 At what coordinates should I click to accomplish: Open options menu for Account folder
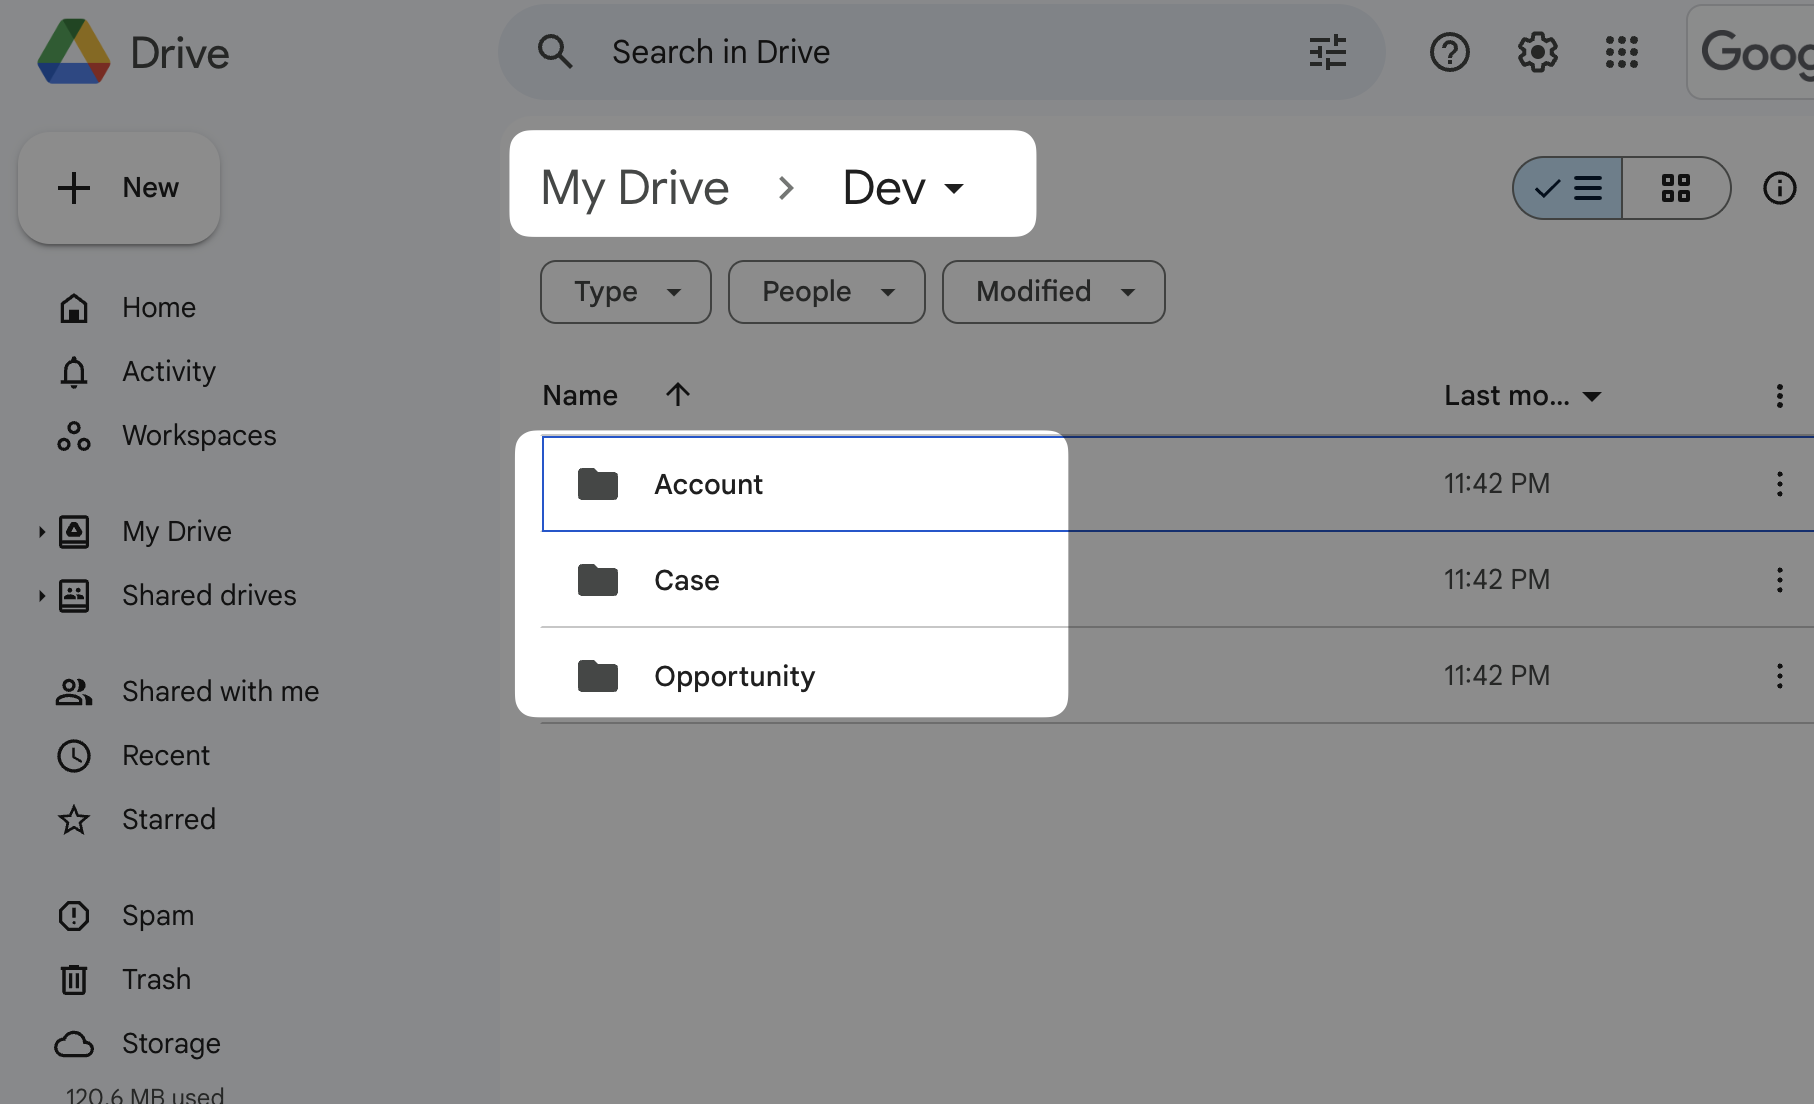pyautogui.click(x=1780, y=484)
